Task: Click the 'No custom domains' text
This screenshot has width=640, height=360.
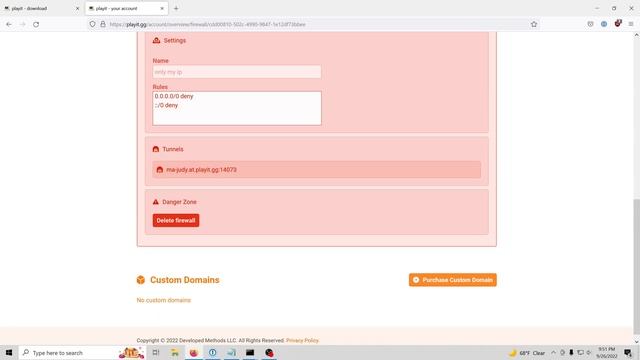Action: (164, 300)
